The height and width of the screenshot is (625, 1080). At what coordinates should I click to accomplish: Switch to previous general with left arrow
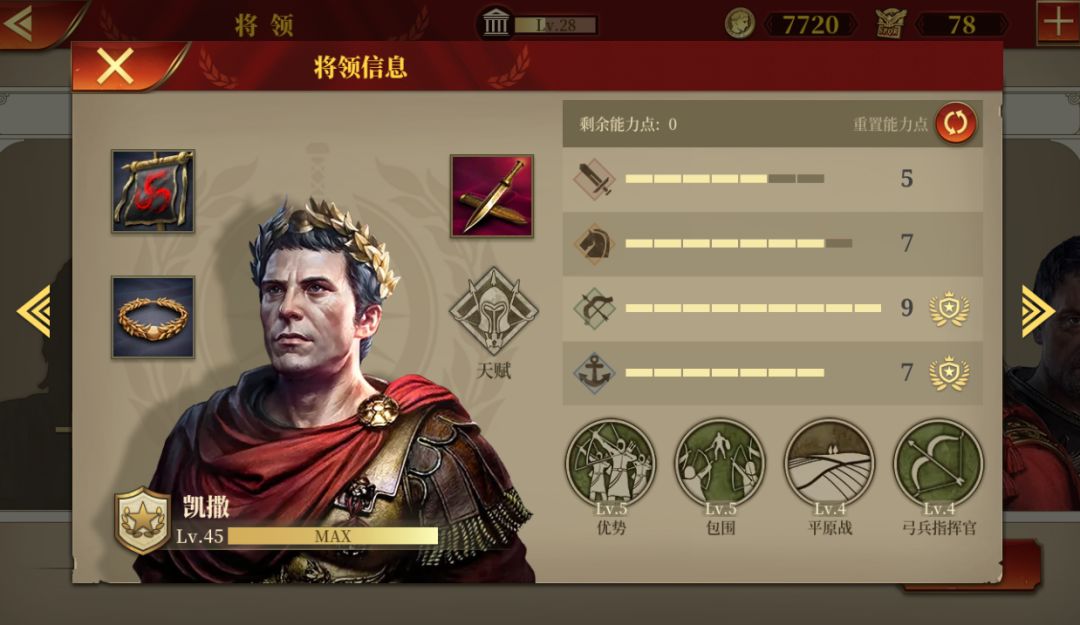pos(34,311)
